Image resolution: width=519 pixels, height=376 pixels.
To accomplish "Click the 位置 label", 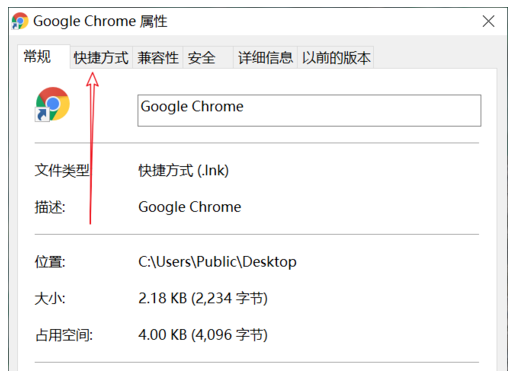I will coord(50,262).
